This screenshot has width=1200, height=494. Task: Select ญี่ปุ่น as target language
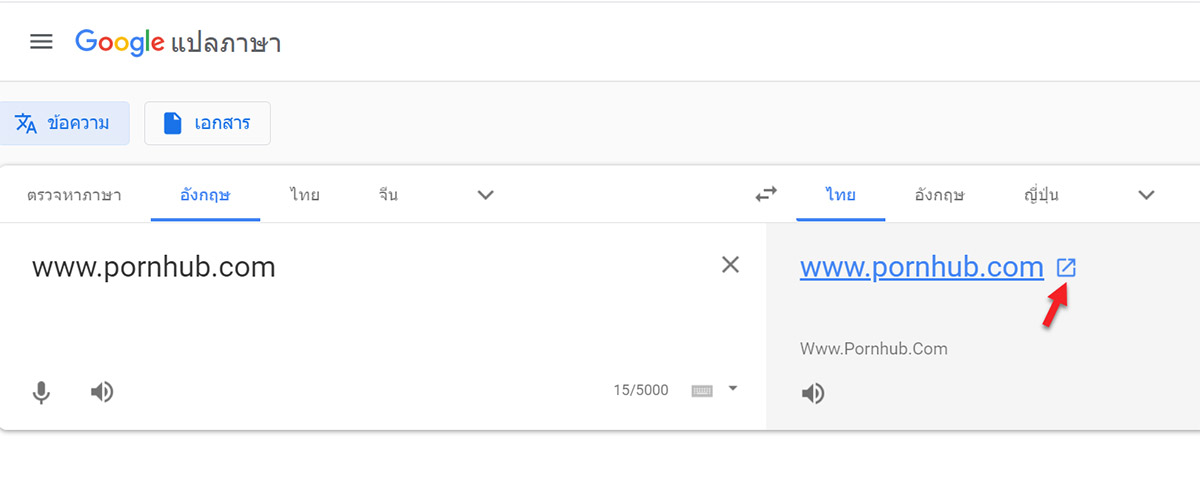pos(1041,195)
